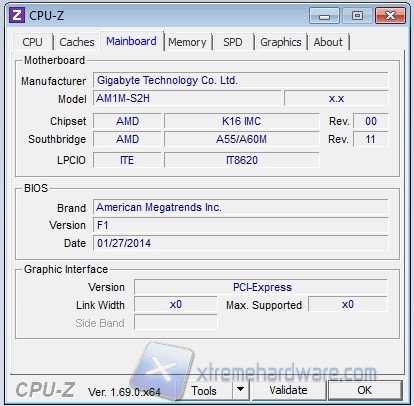The height and width of the screenshot is (406, 414).
Task: Open the Caches tab
Action: click(77, 42)
